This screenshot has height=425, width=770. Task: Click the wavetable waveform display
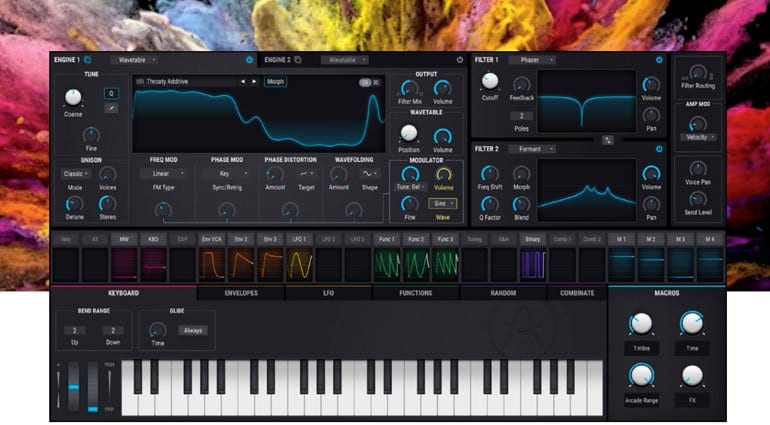[x=258, y=120]
